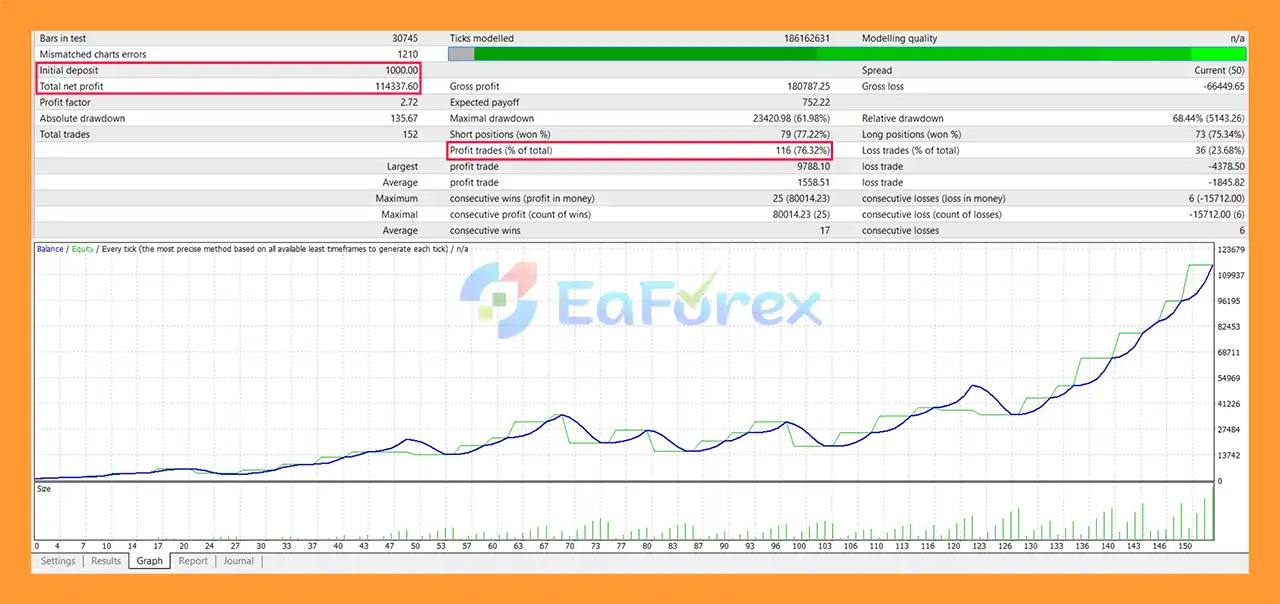The width and height of the screenshot is (1280, 604).
Task: Select the Profit factor value 2.72
Action: pyautogui.click(x=408, y=103)
